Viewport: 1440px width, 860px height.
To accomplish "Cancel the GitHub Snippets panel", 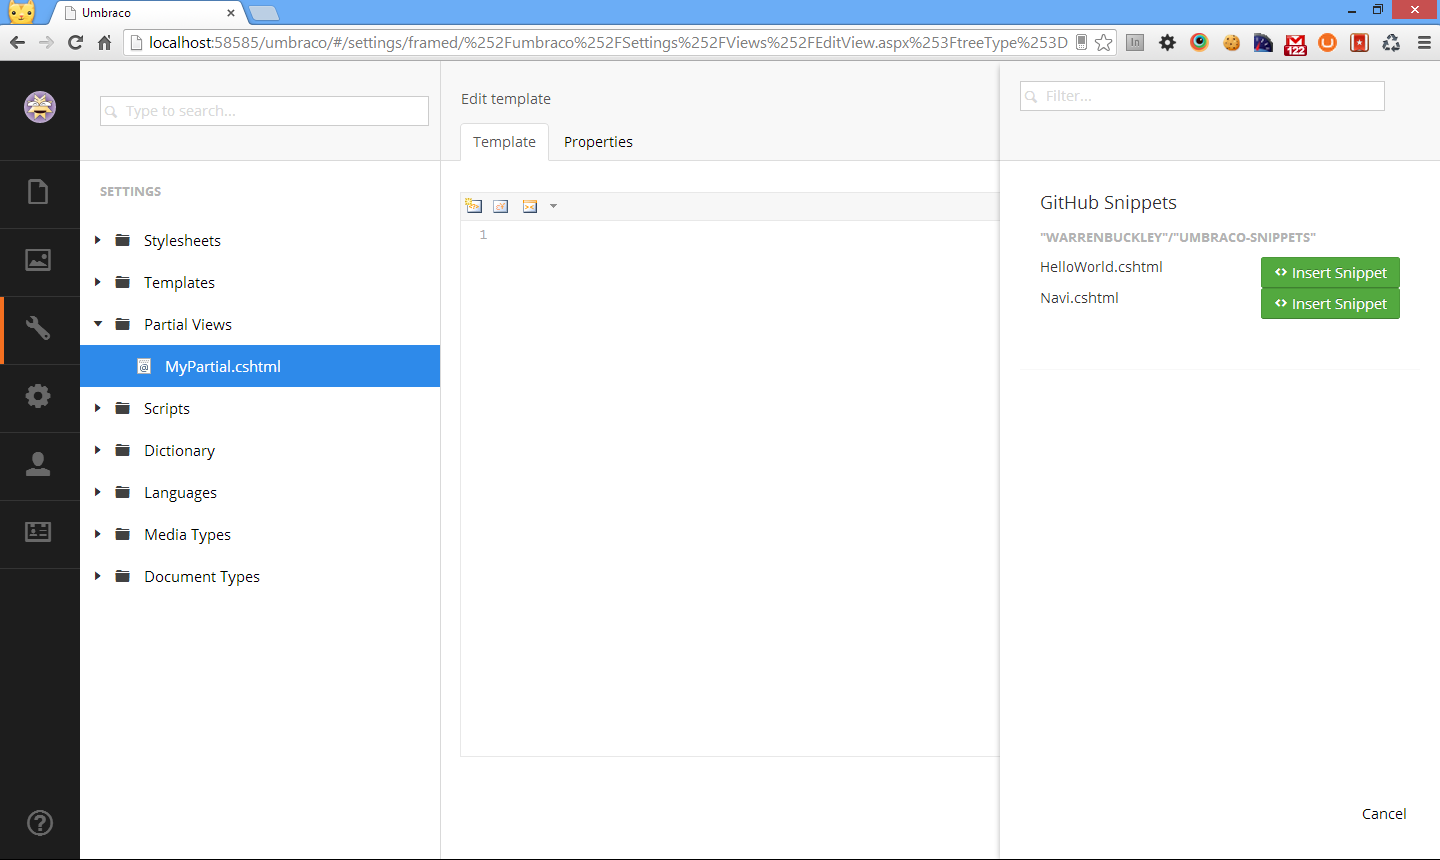I will (1384, 814).
